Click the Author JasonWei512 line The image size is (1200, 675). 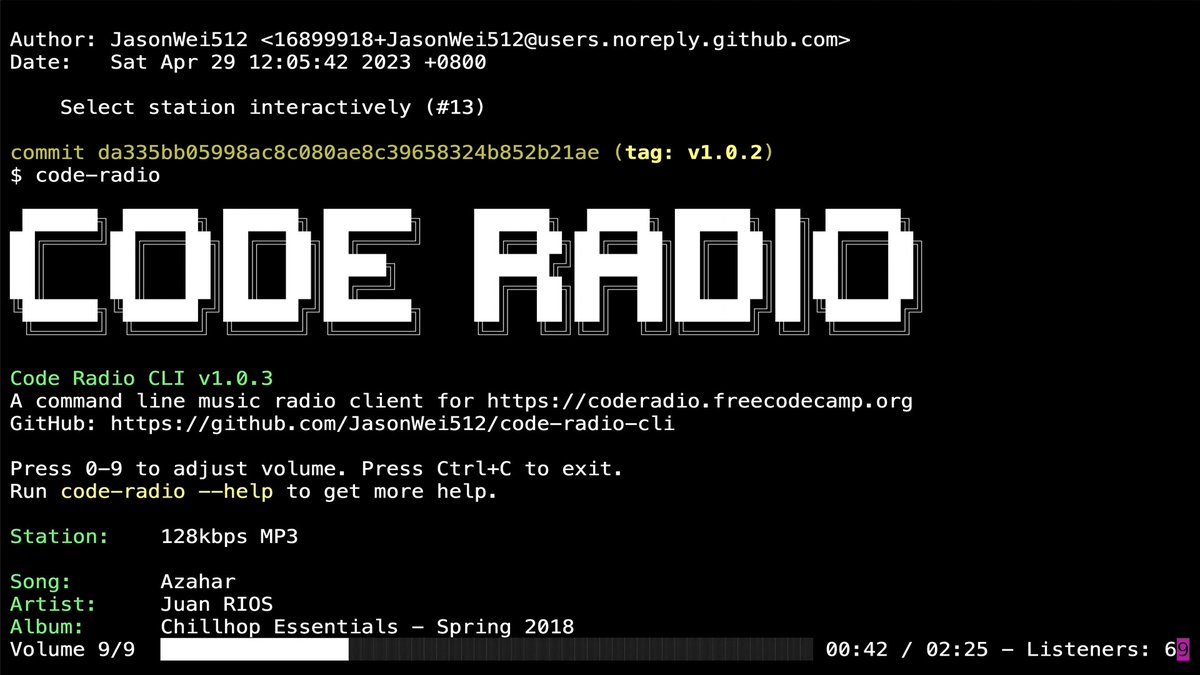430,40
